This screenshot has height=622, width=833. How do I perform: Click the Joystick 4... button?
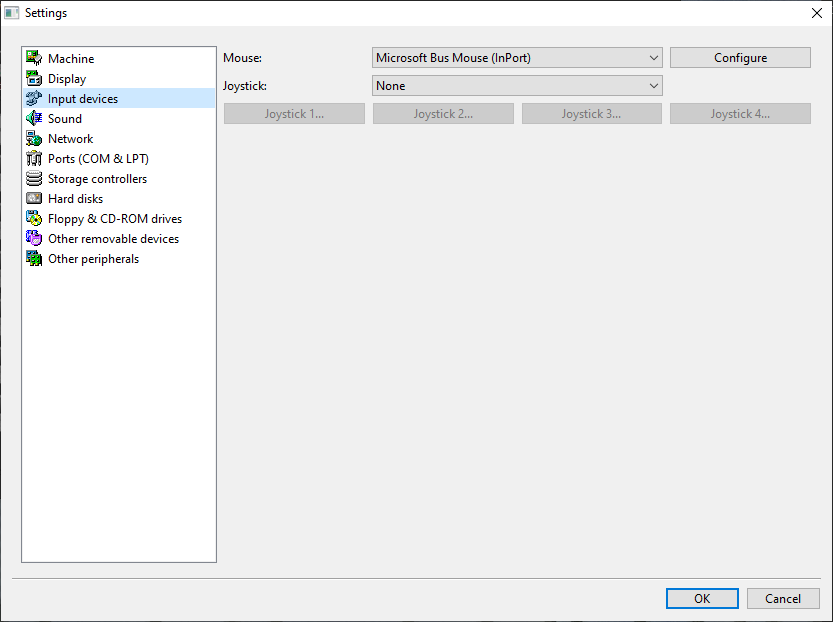click(740, 114)
